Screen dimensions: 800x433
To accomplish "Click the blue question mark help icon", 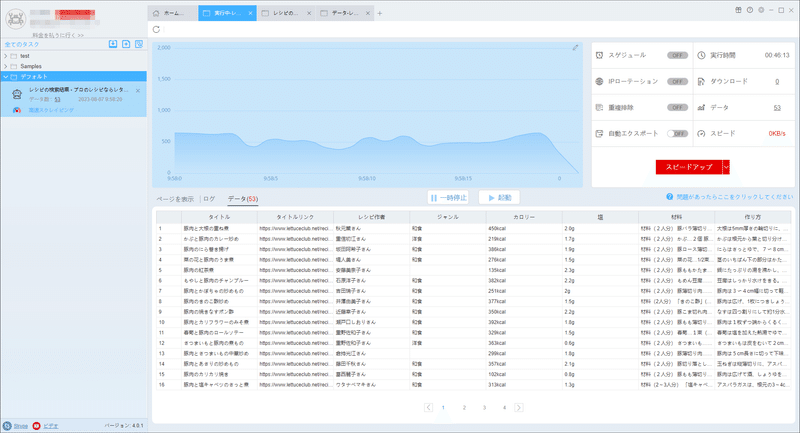I will coord(669,197).
